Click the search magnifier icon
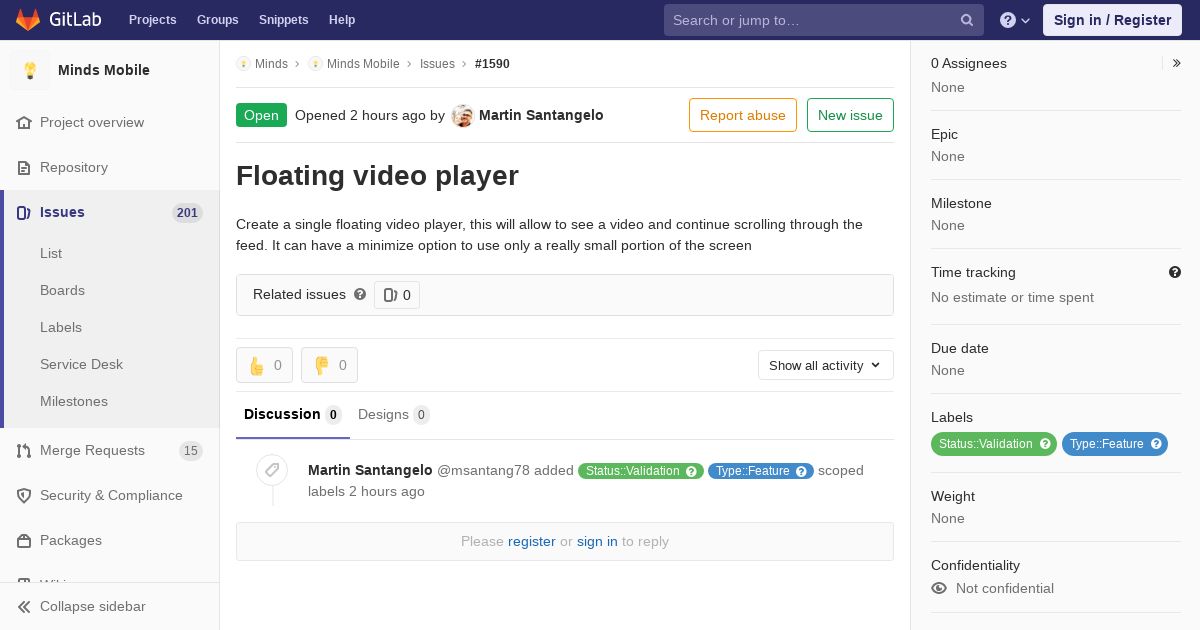The height and width of the screenshot is (630, 1200). click(966, 20)
